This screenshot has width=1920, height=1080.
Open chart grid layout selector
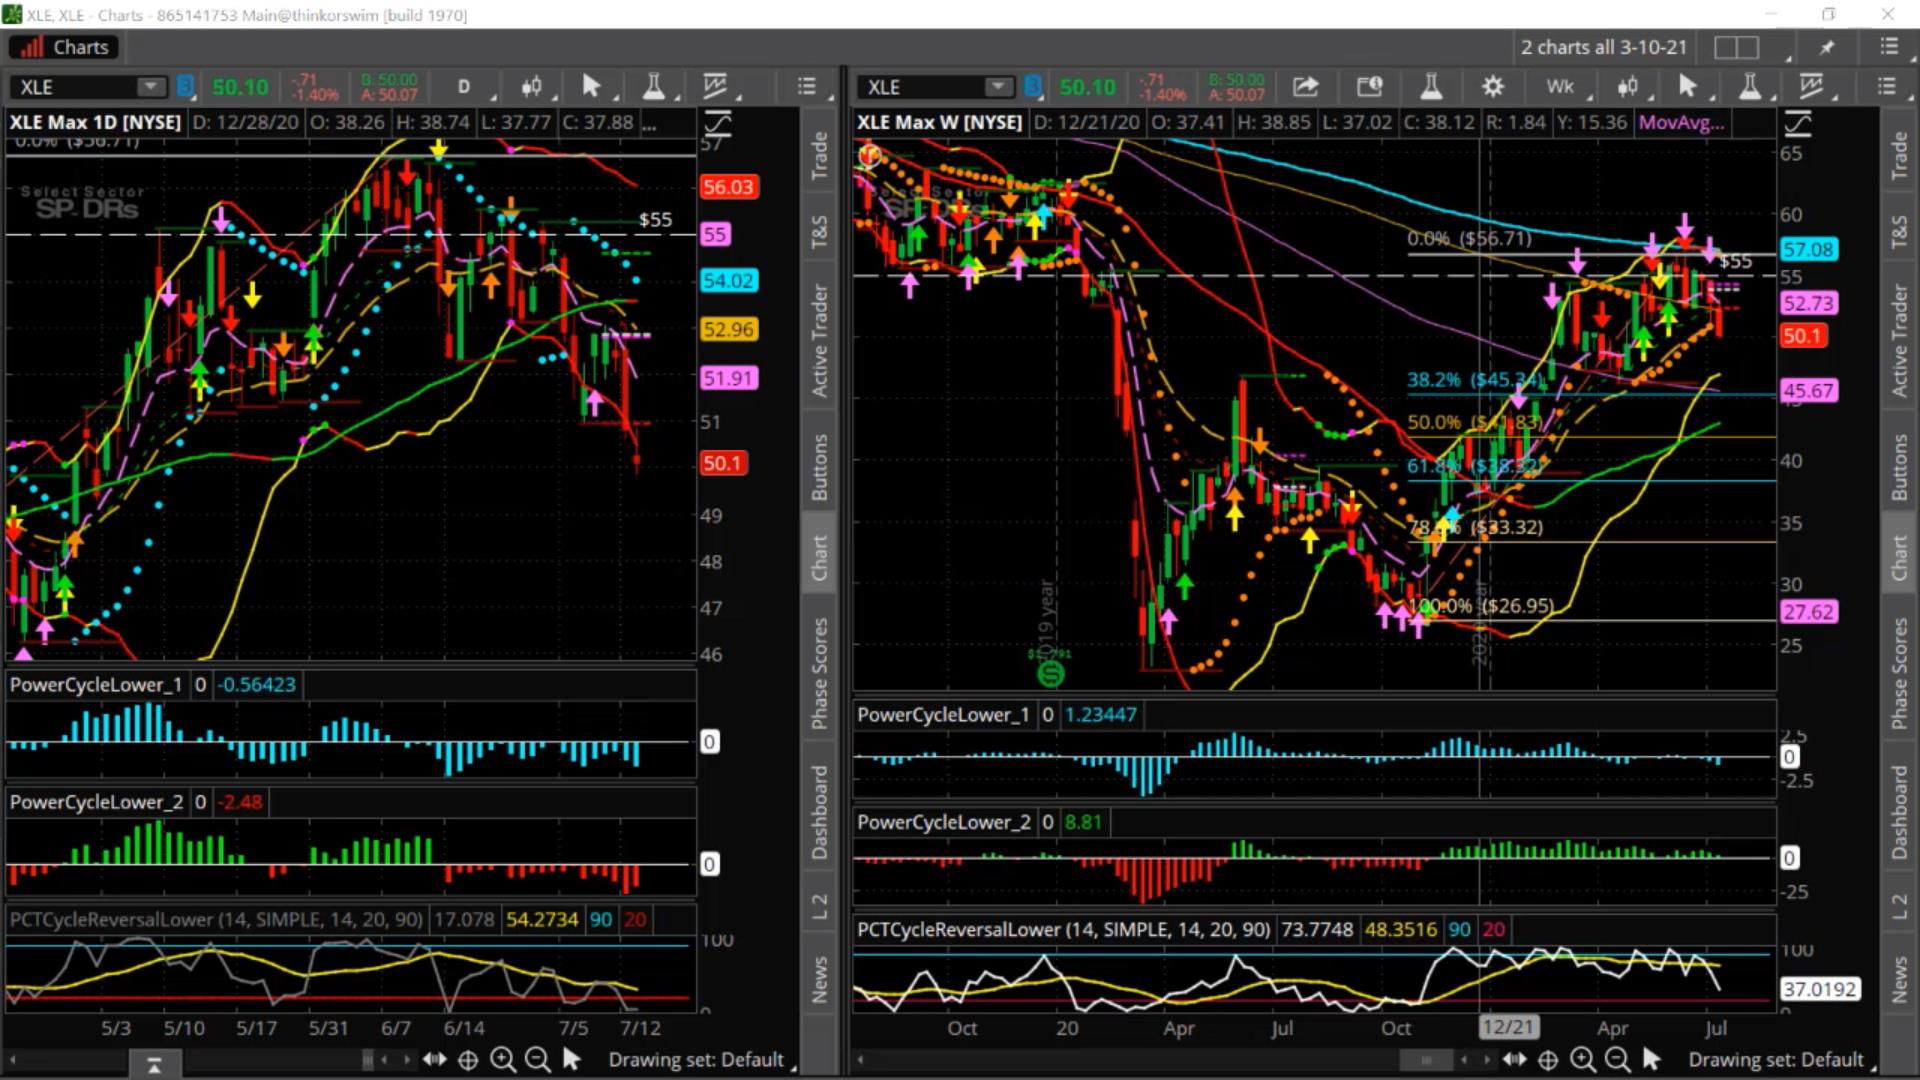1738,47
